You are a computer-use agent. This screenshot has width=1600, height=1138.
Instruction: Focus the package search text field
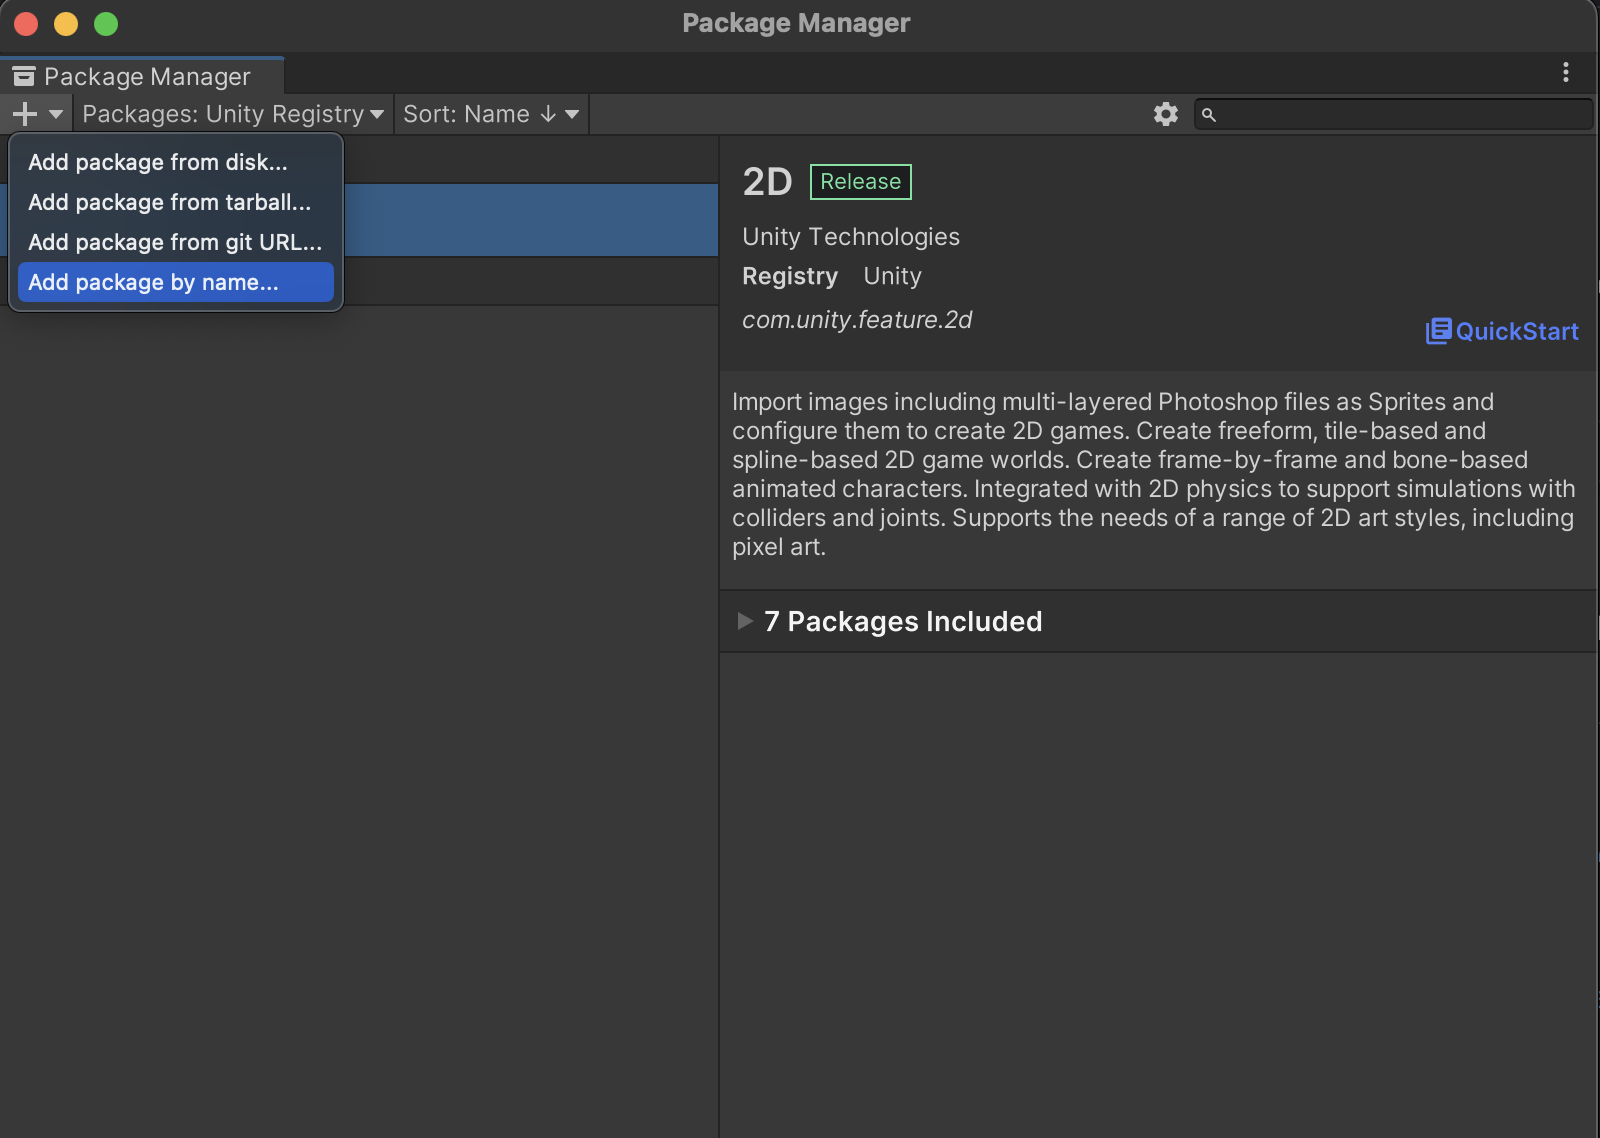coord(1400,114)
